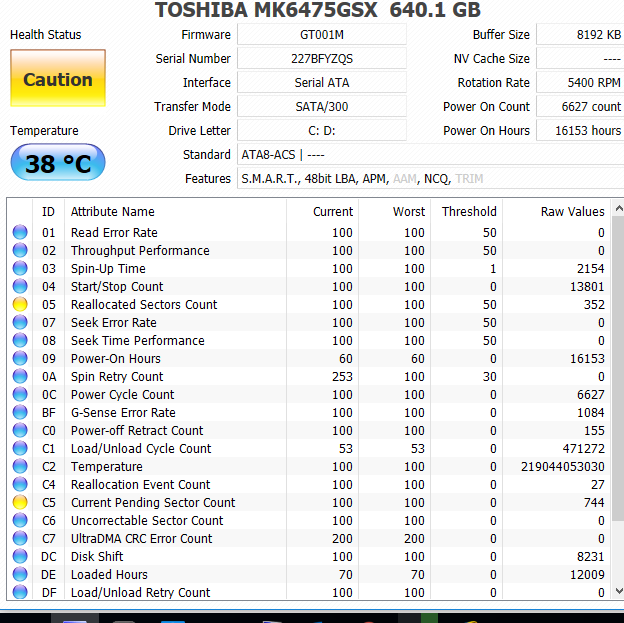This screenshot has height=623, width=624.
Task: Click the status orb for Uncorrectable Sector Count
Action: [20, 520]
